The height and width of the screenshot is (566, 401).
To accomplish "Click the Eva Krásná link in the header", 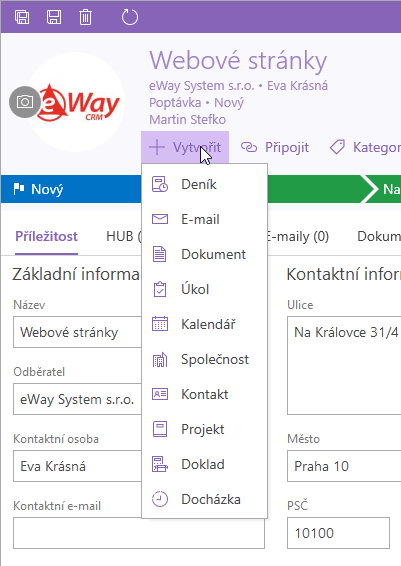I will 297,86.
